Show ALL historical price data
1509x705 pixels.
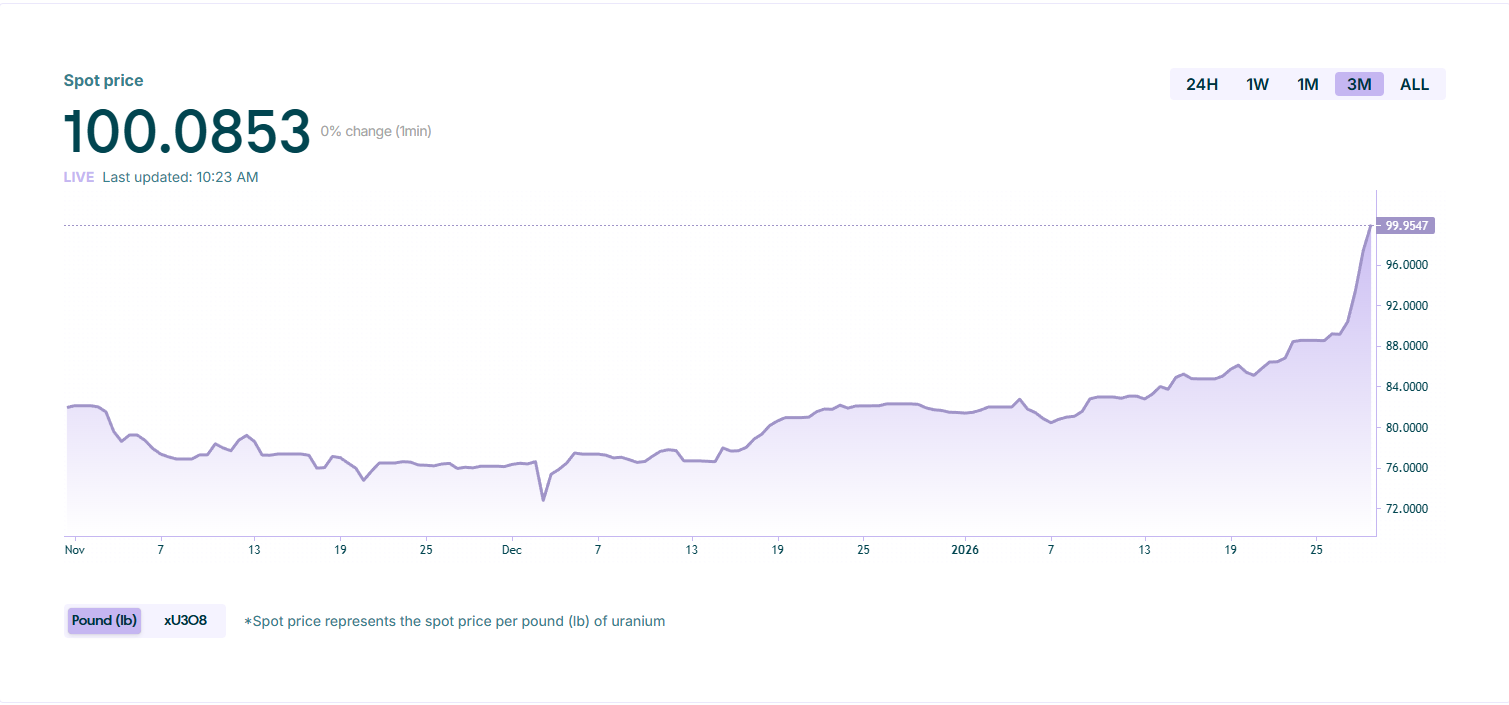click(x=1414, y=84)
